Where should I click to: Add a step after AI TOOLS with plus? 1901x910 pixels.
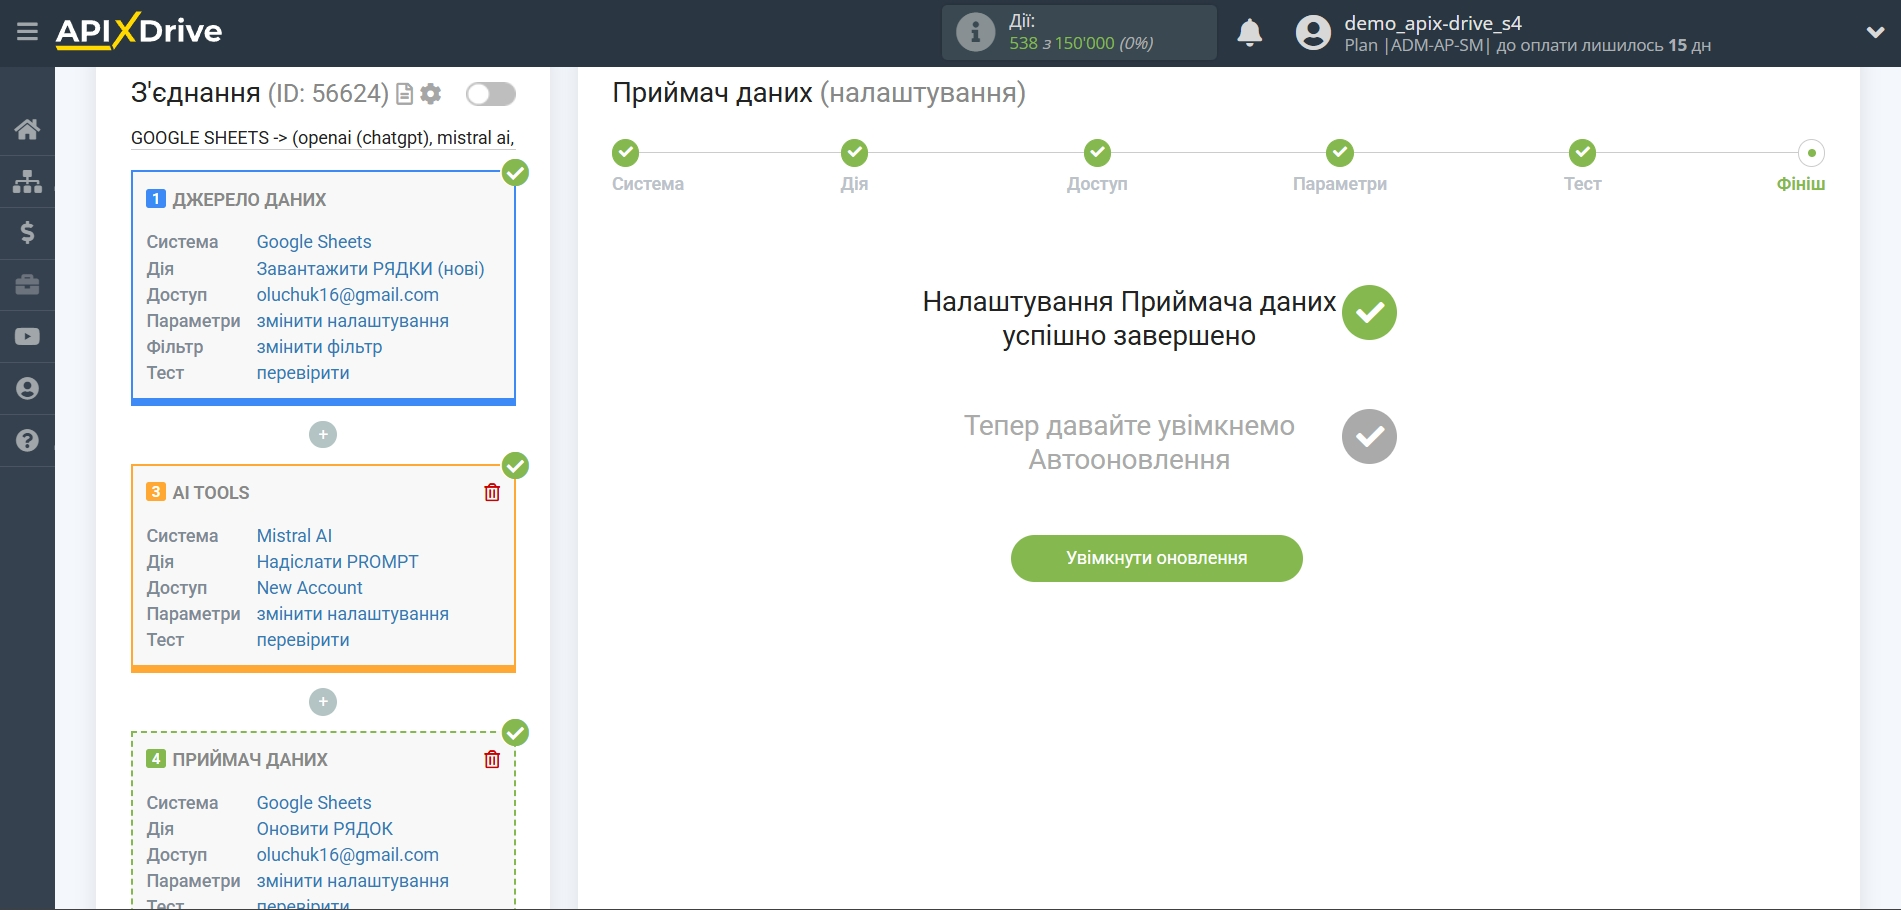[322, 702]
